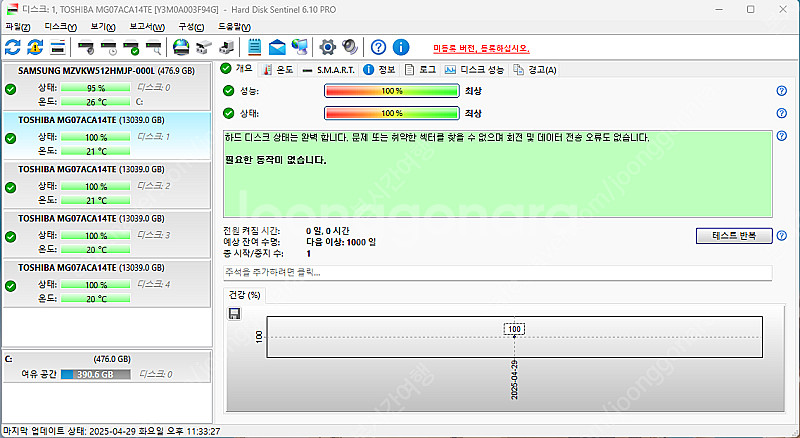The height and width of the screenshot is (438, 800).
Task: Click green check icon of Samsung disk
Action: 10,89
